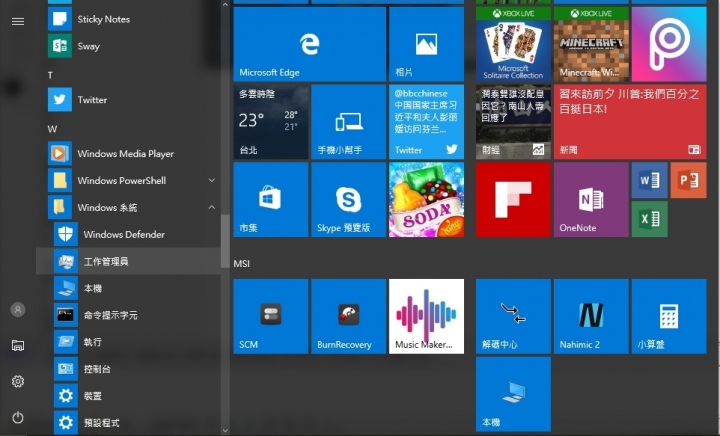Jump to letter T section header

click(51, 75)
